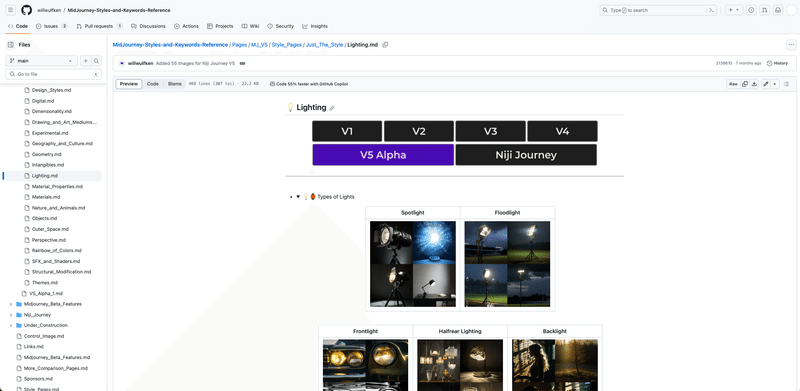Screen dimensions: 800x391
Task: Click the Raw button
Action: [733, 84]
